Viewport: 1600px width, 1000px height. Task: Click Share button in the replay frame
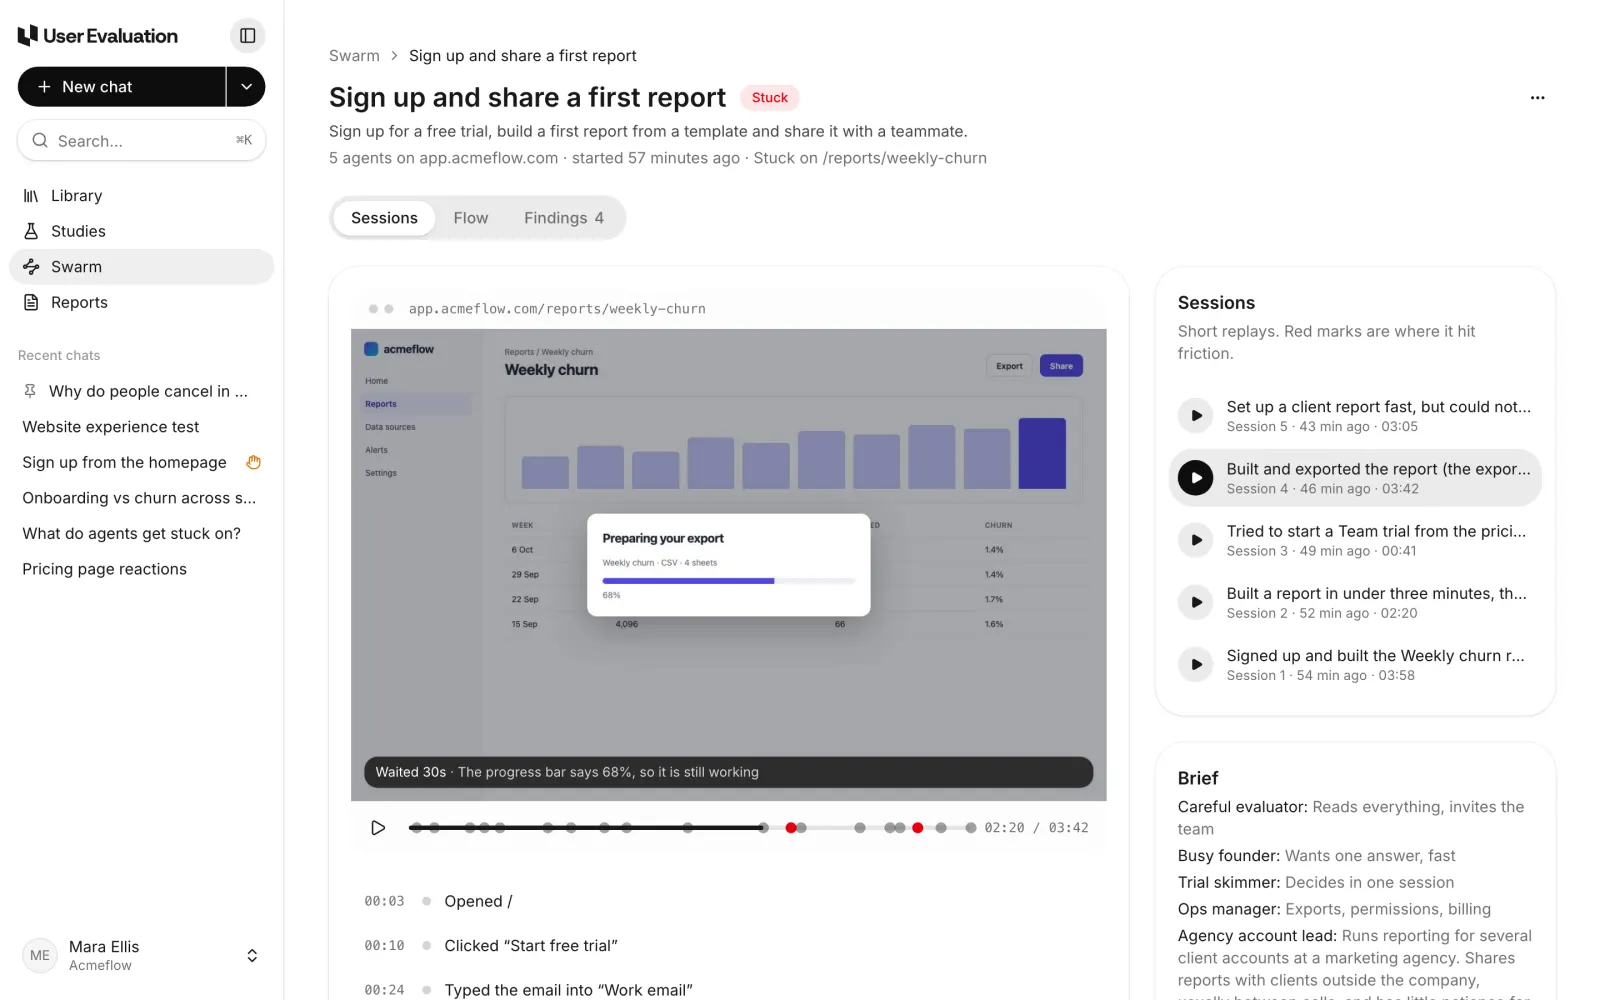1061,366
